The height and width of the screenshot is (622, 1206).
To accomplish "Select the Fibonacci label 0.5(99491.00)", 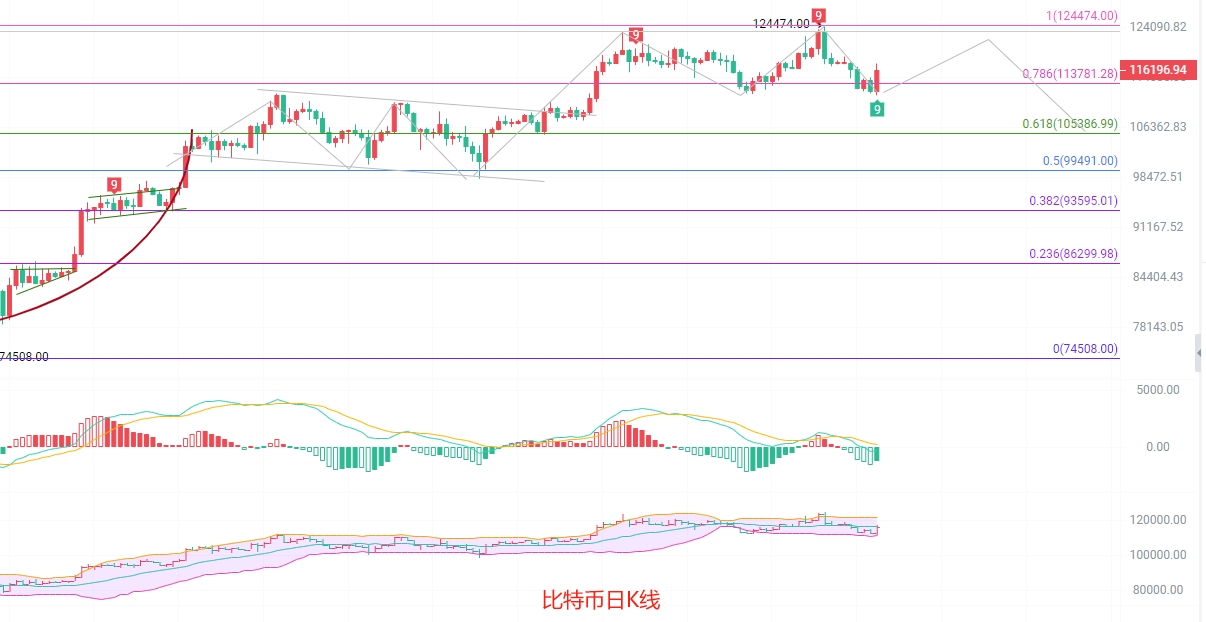I will (x=1080, y=161).
